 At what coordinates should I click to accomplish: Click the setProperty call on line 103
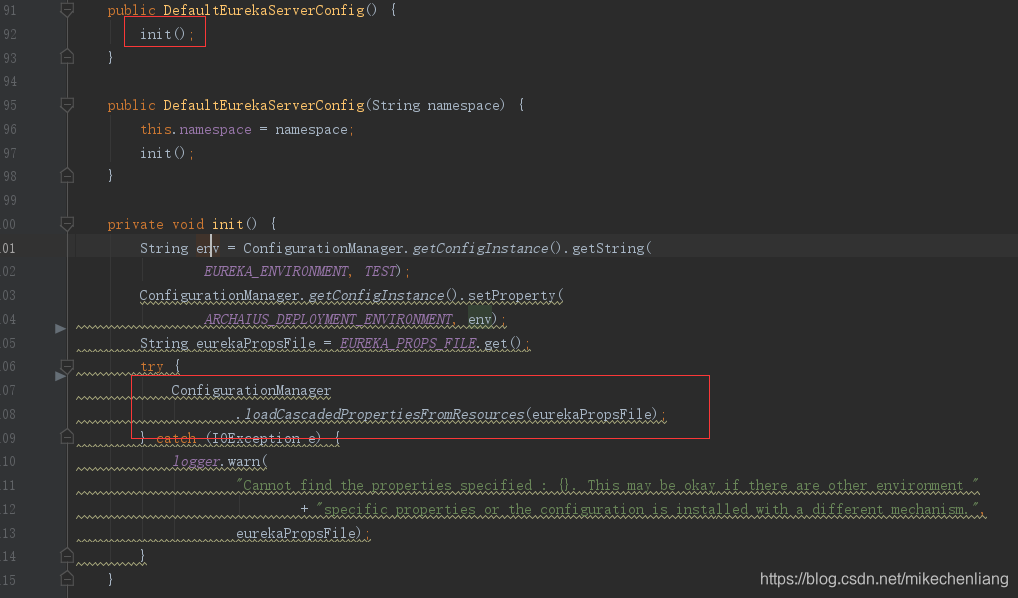(x=512, y=295)
